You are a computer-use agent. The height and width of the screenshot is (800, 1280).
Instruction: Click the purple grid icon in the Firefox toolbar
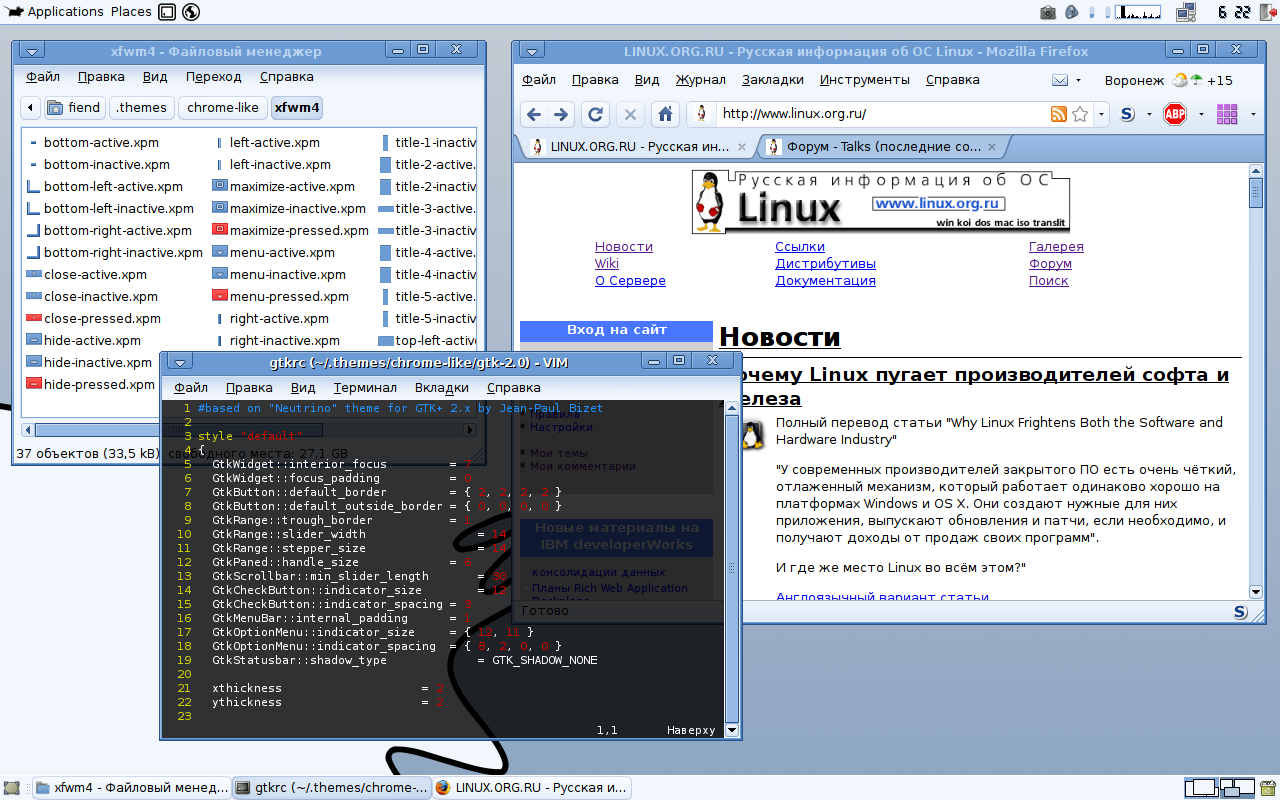point(1227,114)
